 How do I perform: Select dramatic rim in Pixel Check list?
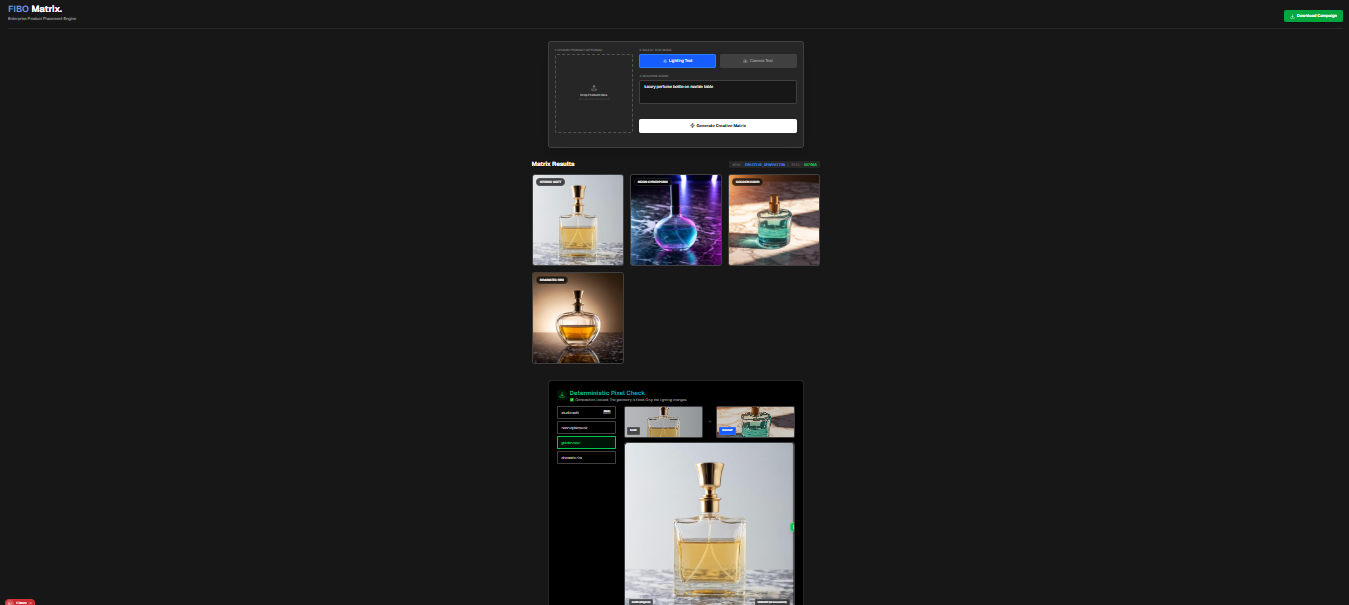(586, 457)
